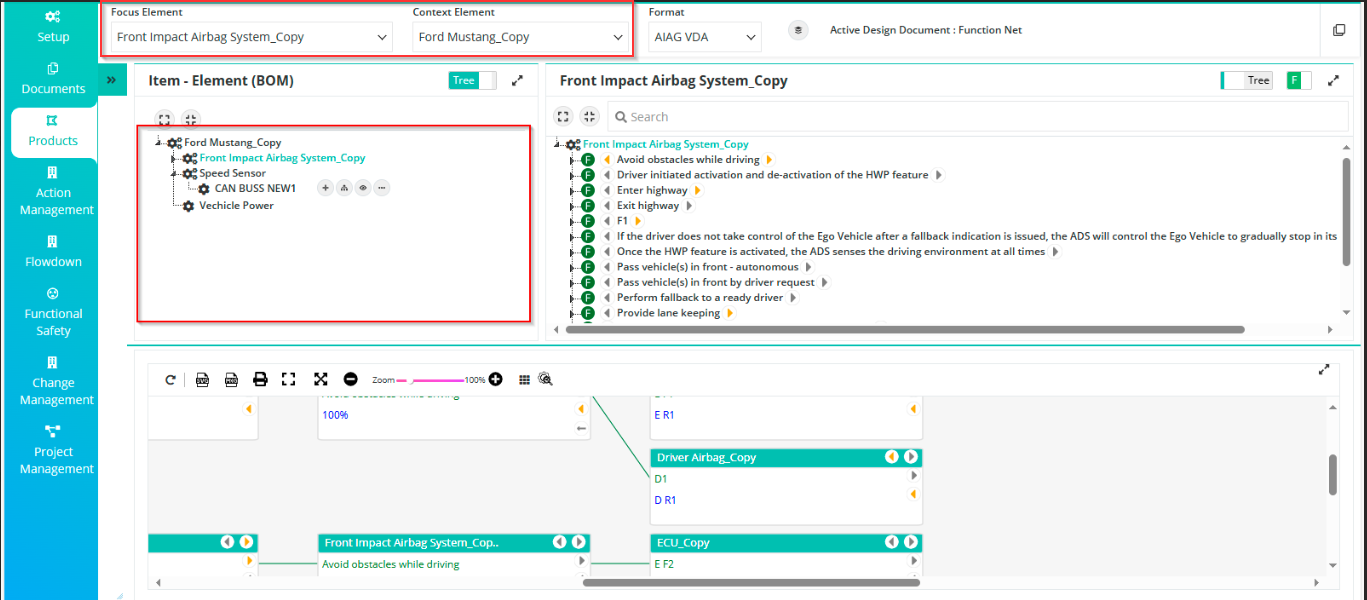The image size is (1367, 600).
Task: Click orange right arrow after 'F1'
Action: click(638, 221)
